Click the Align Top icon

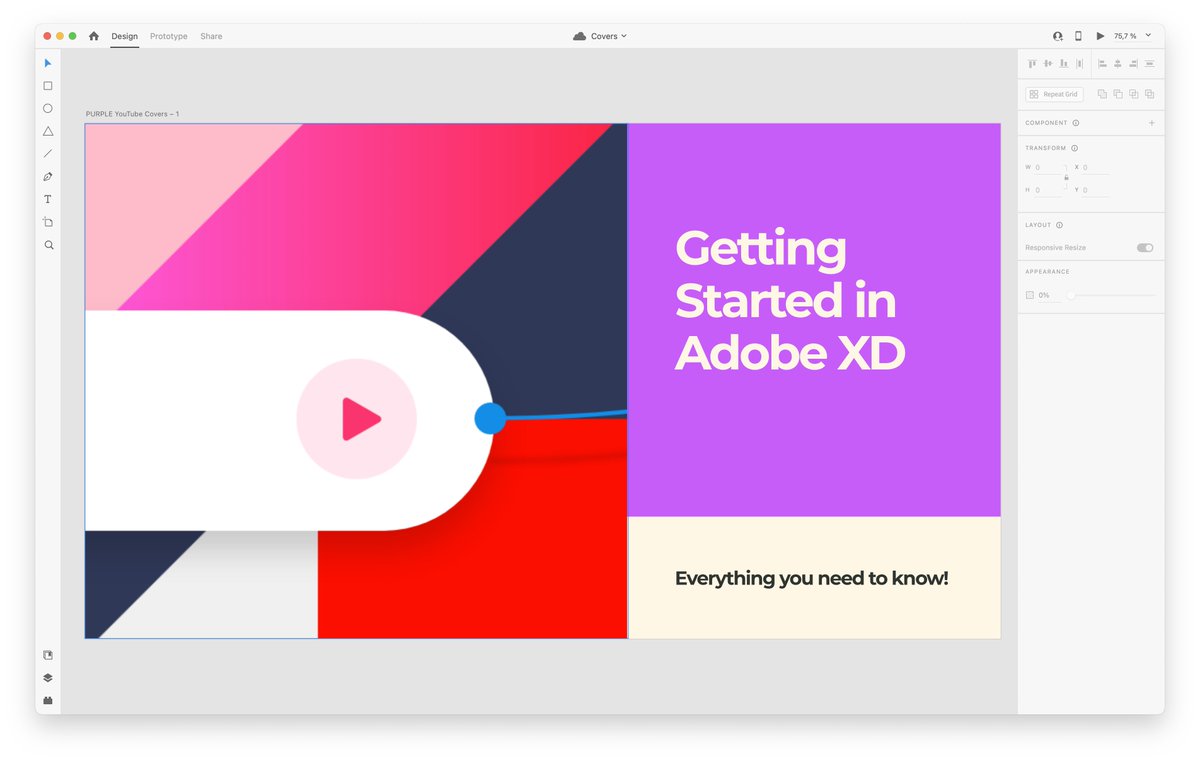(x=1032, y=64)
